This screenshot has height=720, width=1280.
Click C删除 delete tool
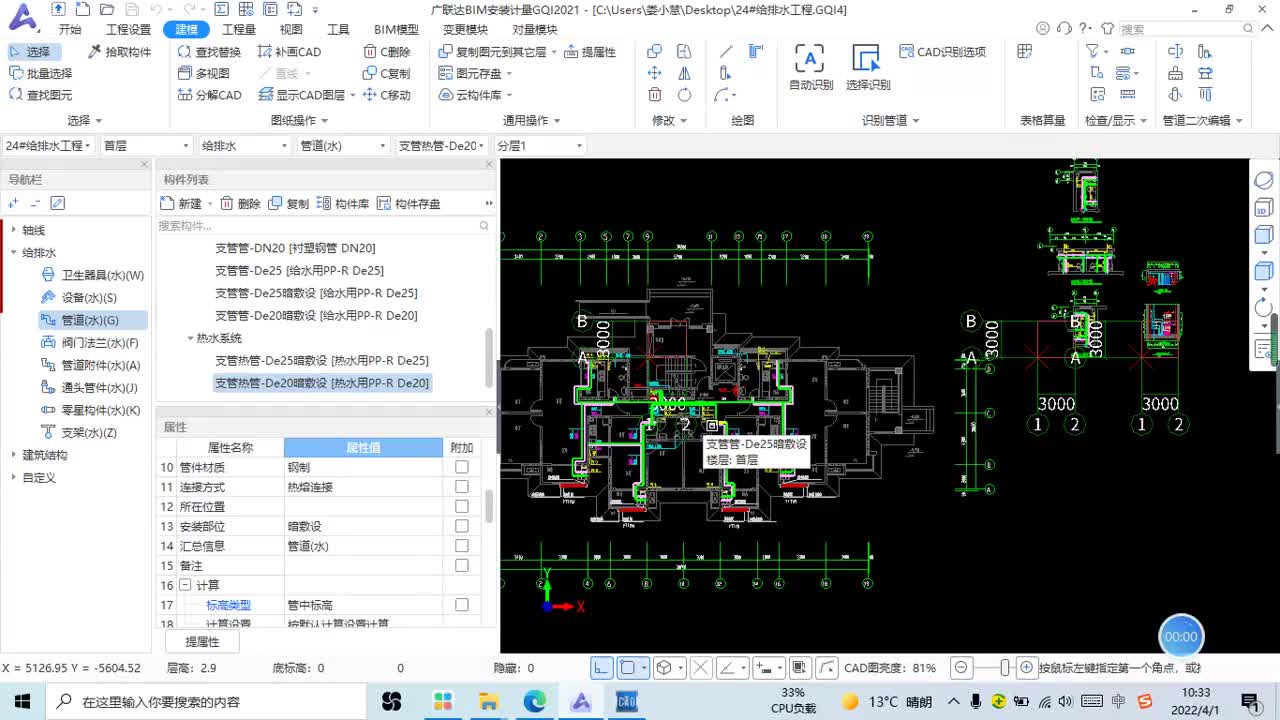point(387,52)
